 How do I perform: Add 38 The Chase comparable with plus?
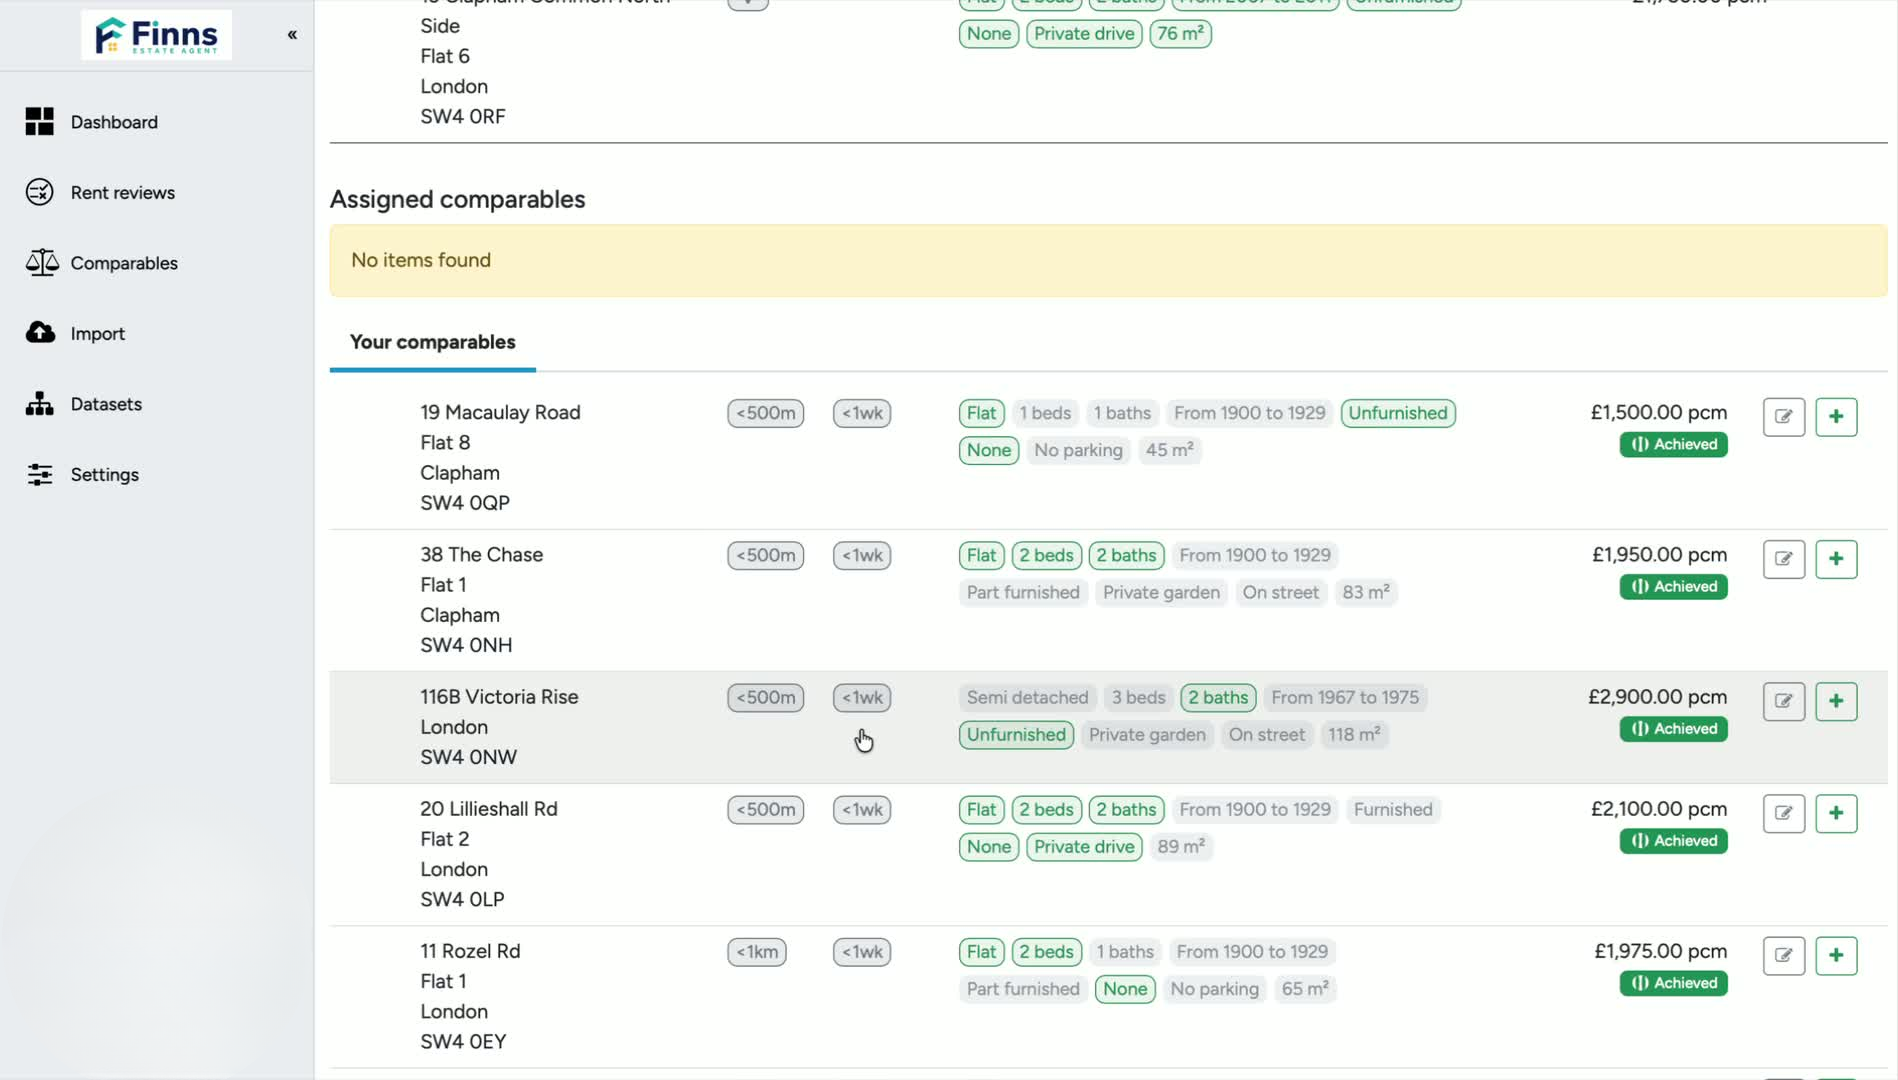pos(1836,559)
